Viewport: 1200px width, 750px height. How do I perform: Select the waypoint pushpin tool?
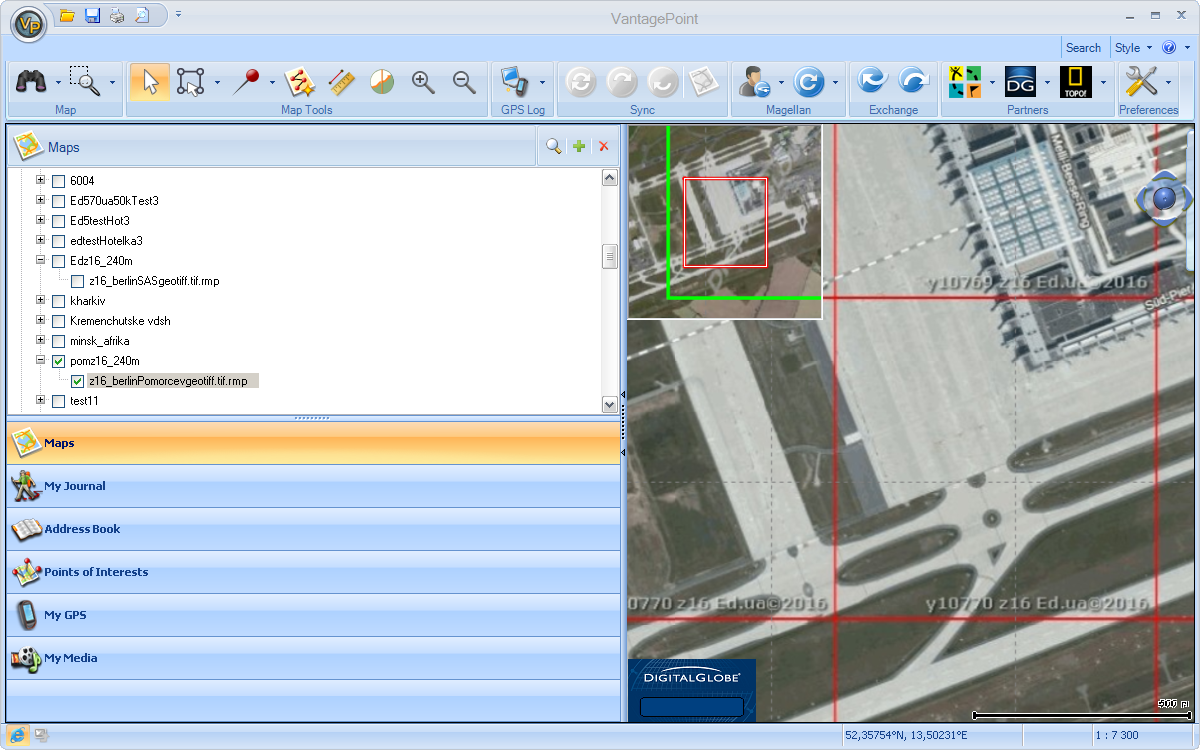point(246,83)
